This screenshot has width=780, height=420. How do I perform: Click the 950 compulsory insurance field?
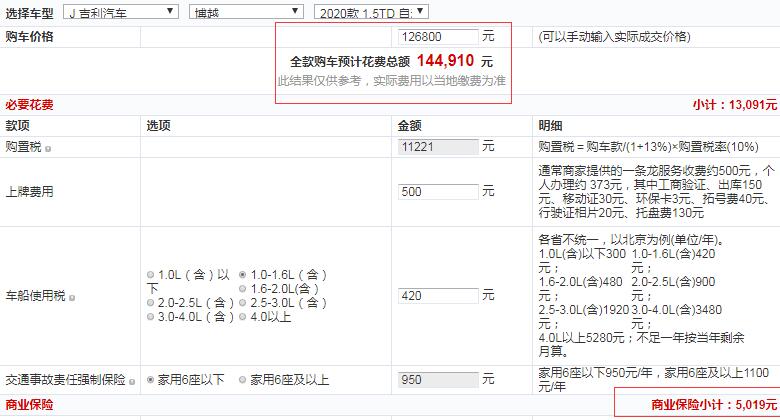(x=438, y=380)
